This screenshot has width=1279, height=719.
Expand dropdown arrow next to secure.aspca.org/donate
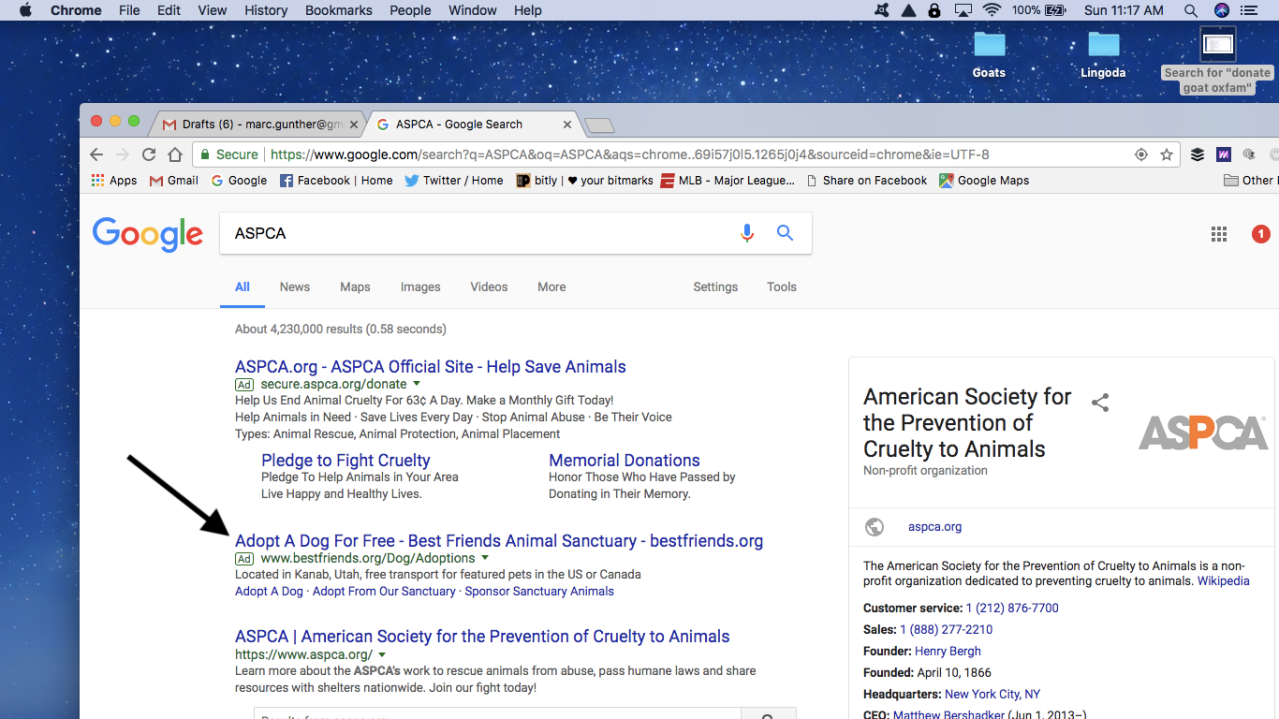pyautogui.click(x=417, y=384)
